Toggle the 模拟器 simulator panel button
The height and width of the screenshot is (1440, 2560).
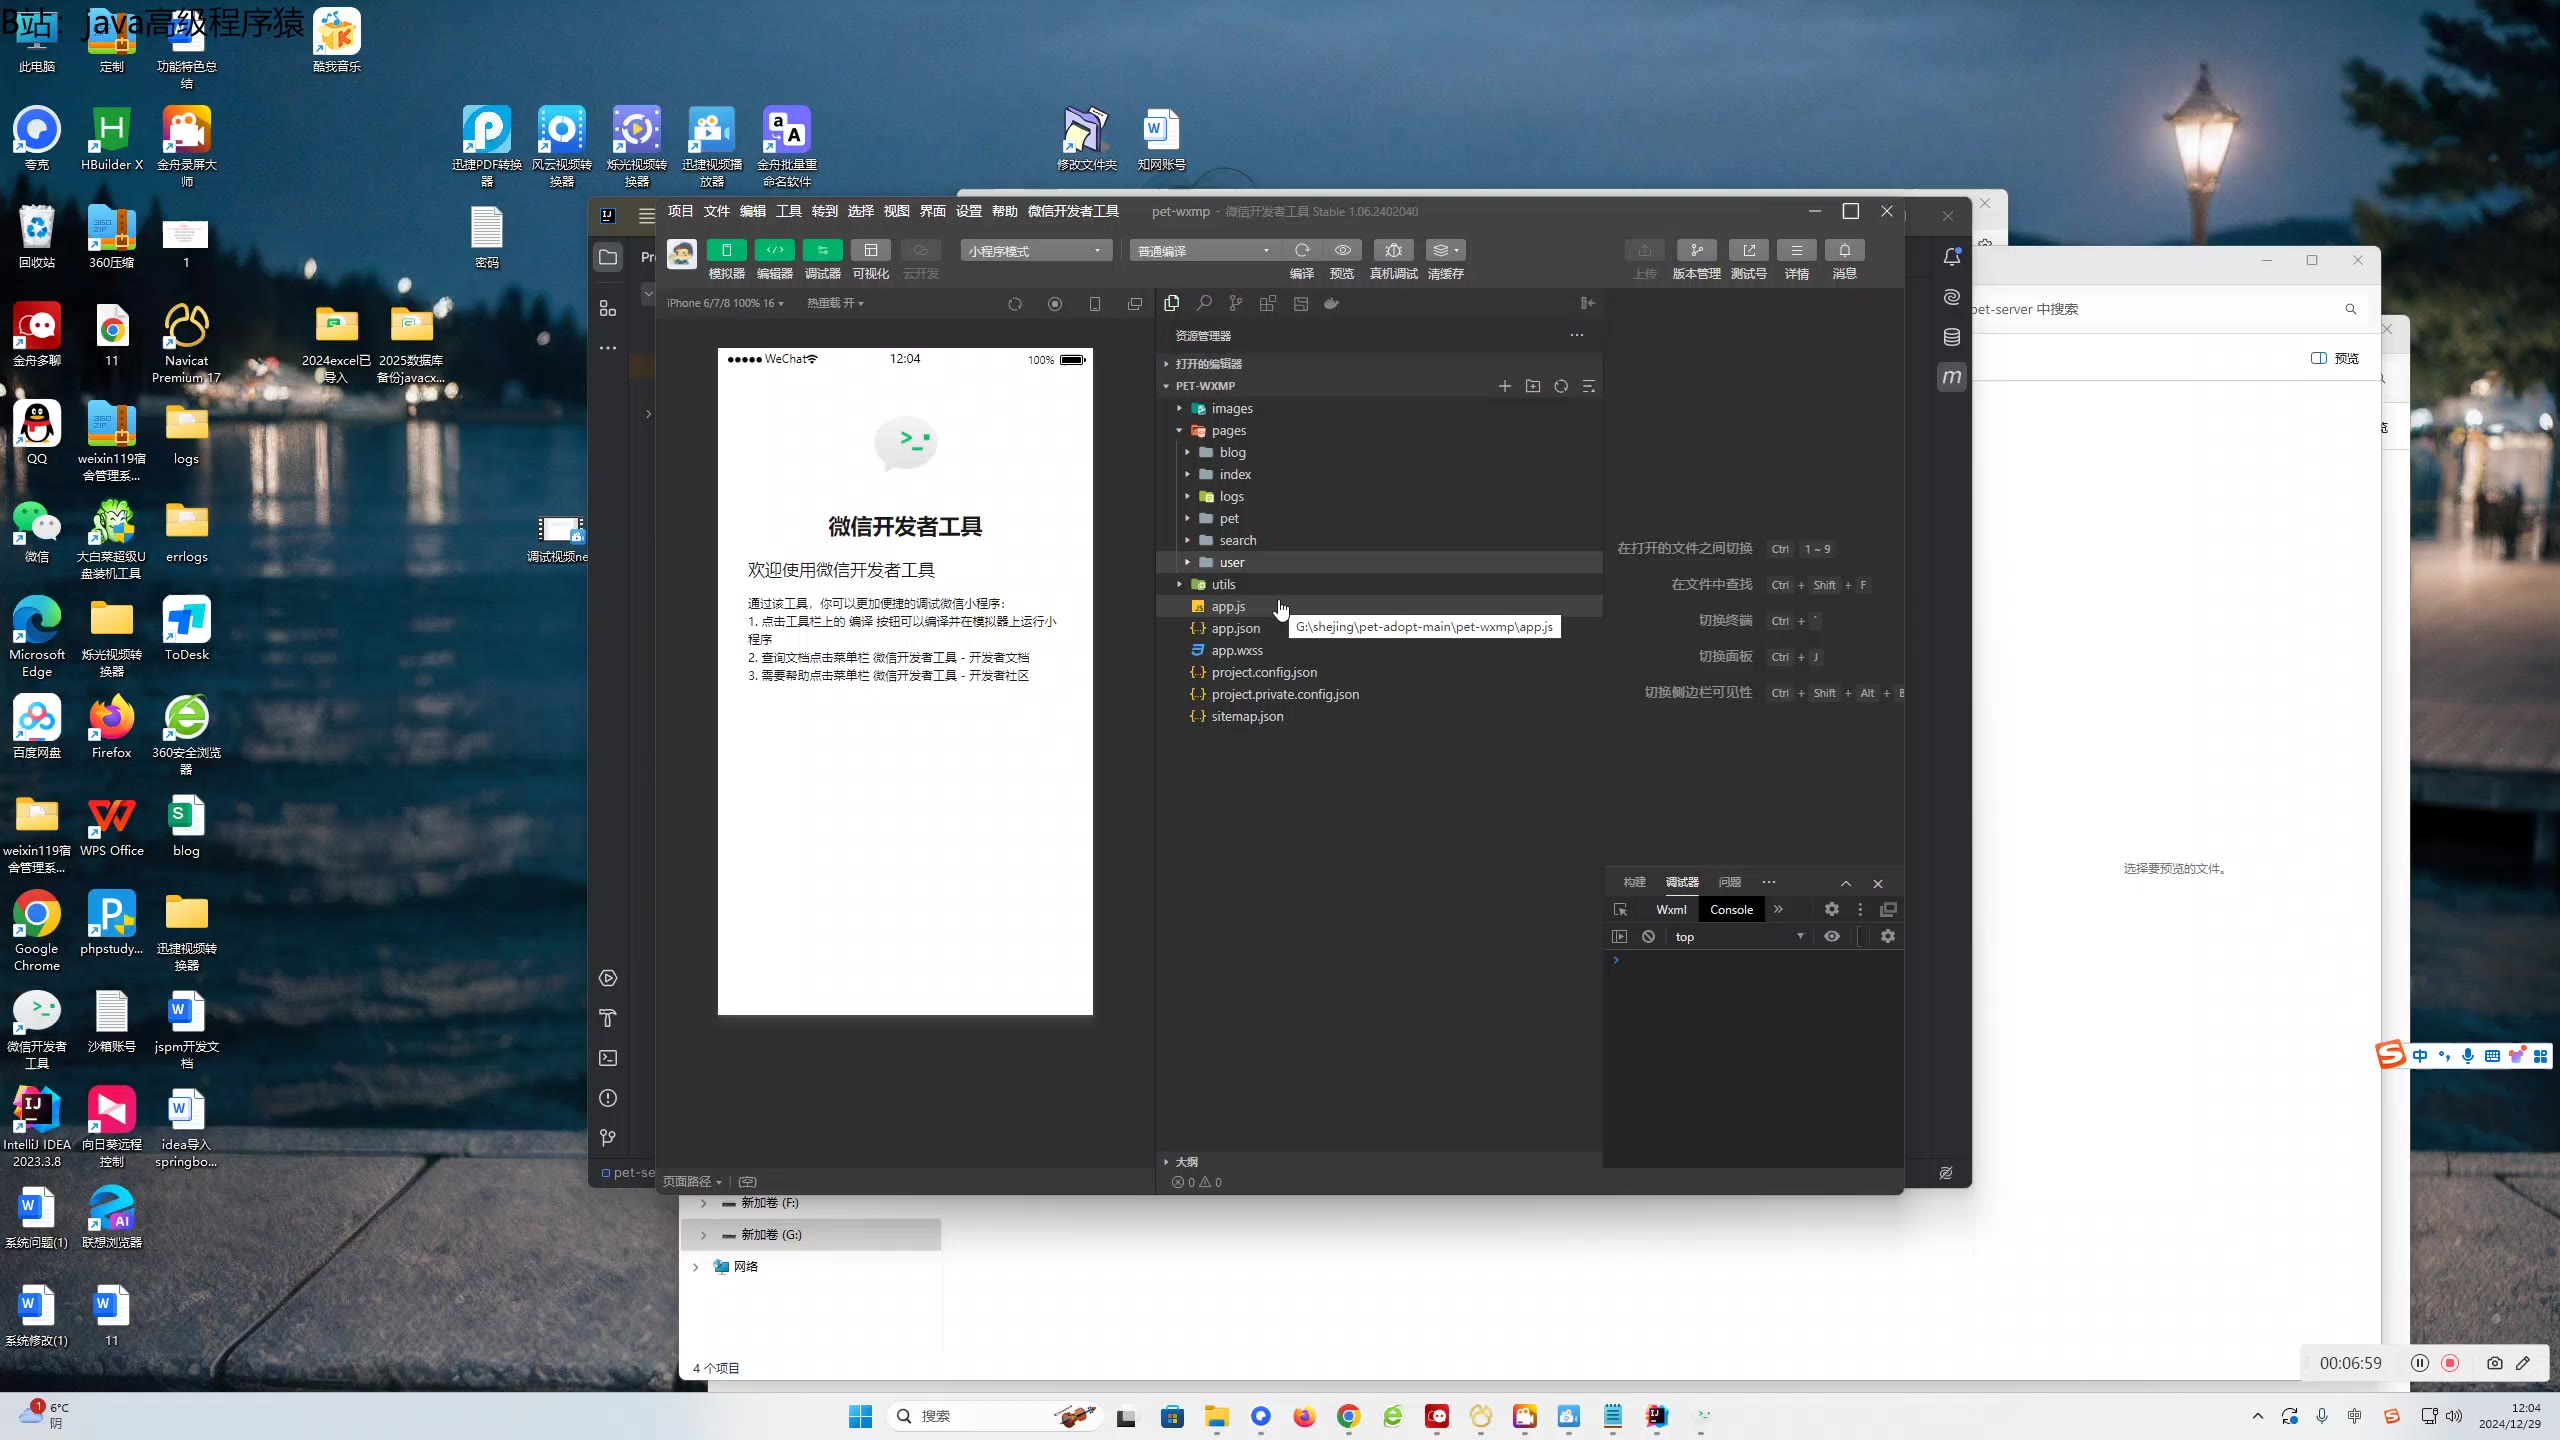(727, 250)
